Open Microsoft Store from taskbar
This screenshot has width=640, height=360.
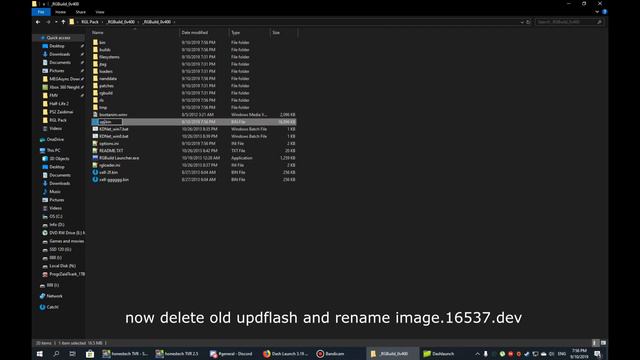click(x=90, y=354)
